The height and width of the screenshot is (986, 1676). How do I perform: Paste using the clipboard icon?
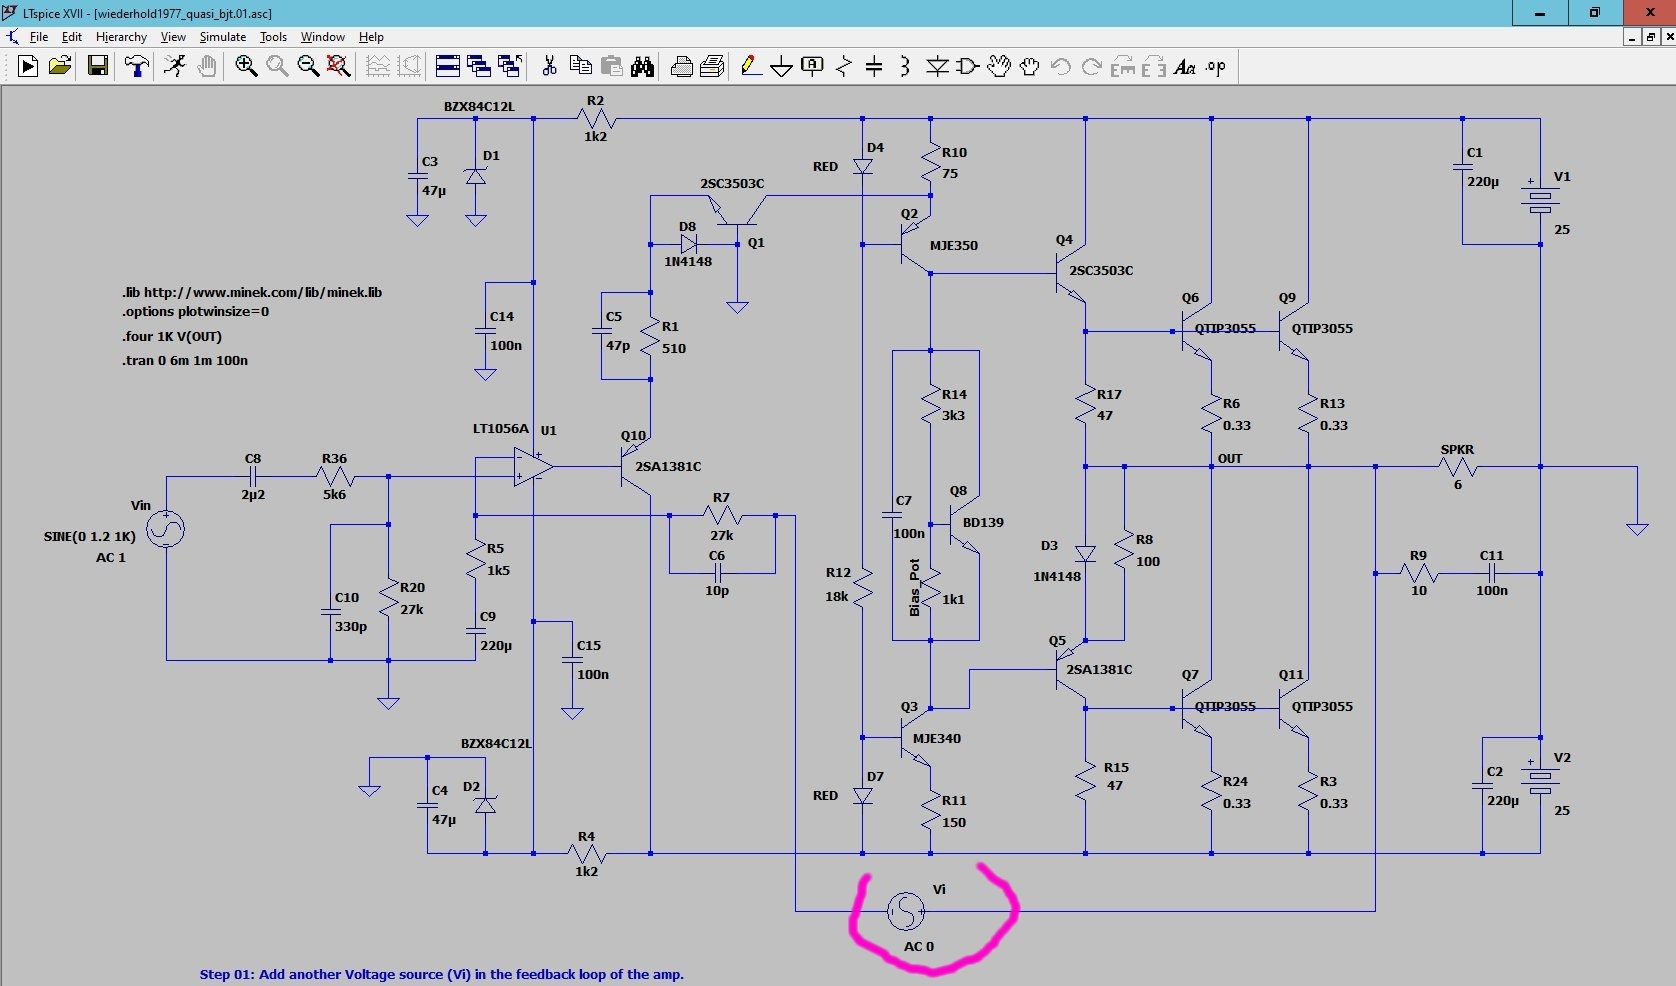coord(611,66)
